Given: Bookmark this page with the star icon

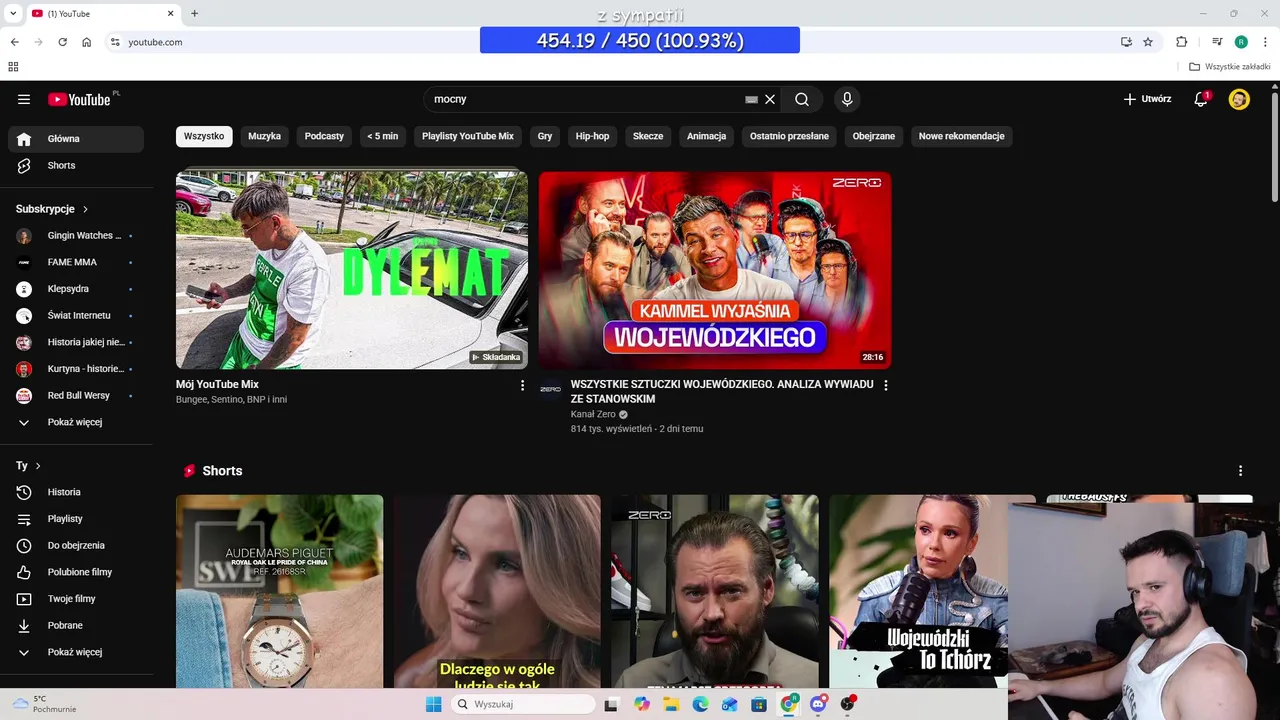Looking at the screenshot, I should point(1148,42).
